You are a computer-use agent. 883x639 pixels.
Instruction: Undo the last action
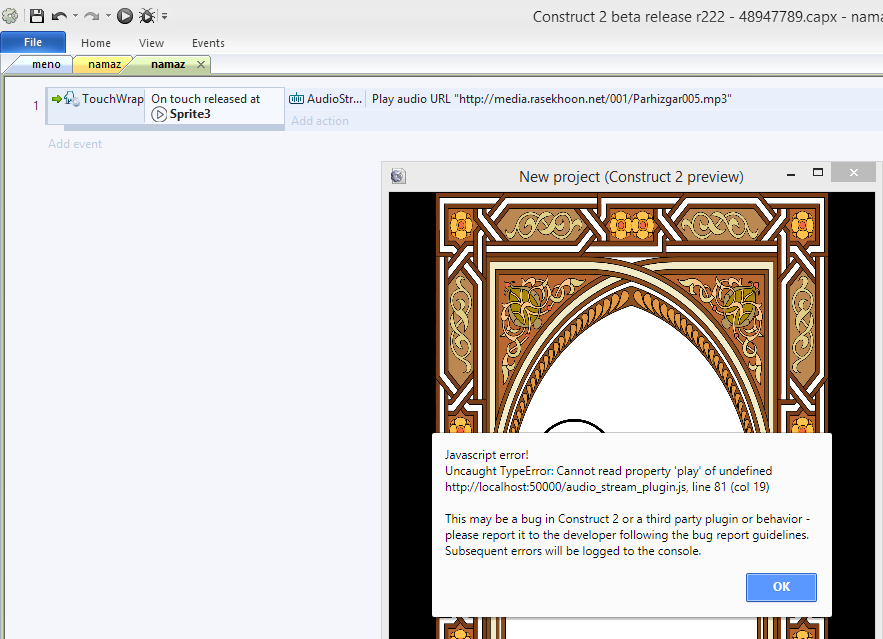59,16
